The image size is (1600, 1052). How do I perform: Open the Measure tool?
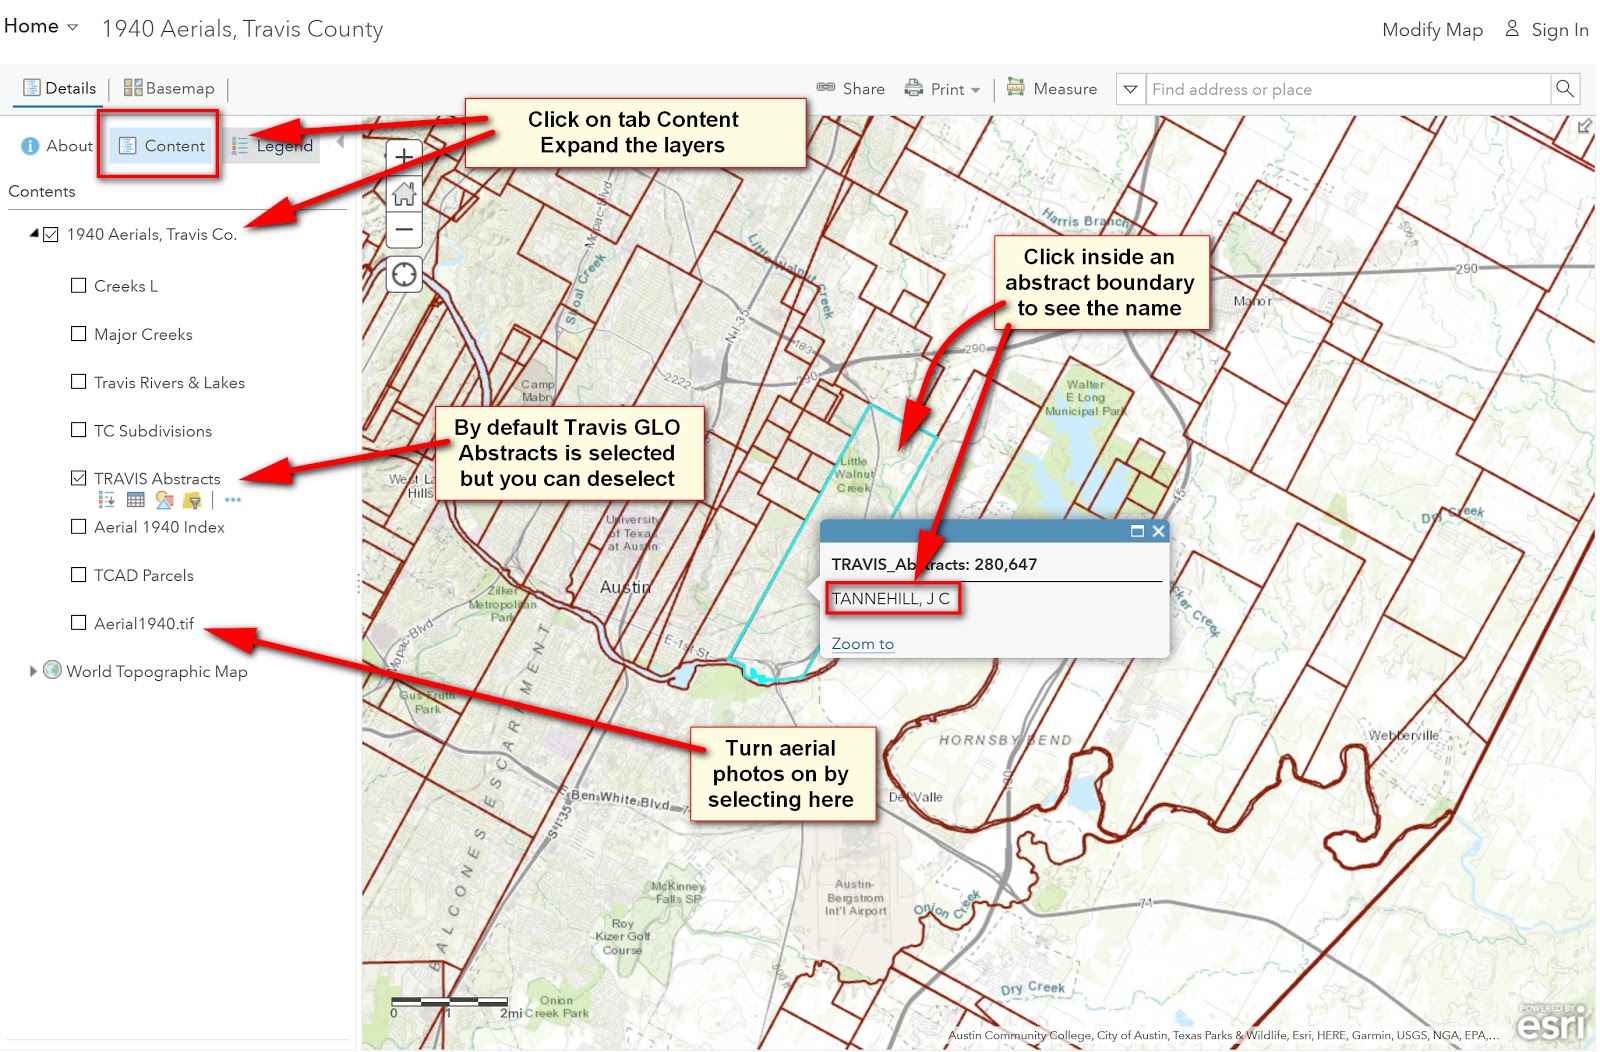tap(1052, 88)
